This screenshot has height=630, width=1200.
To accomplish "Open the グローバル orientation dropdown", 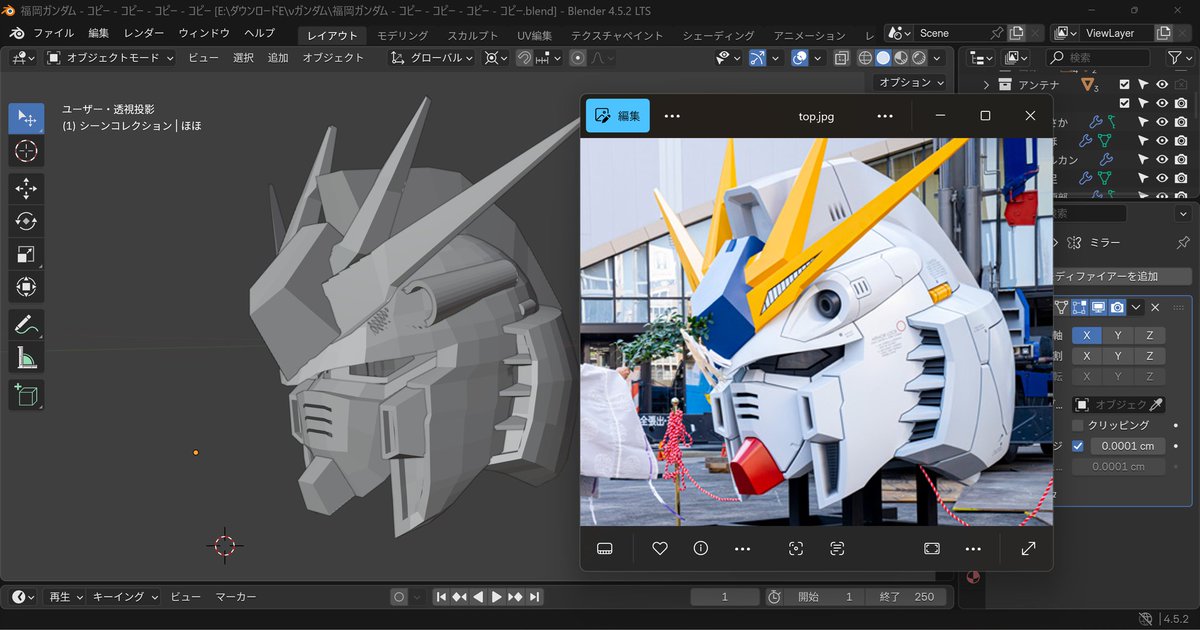I will click(431, 58).
